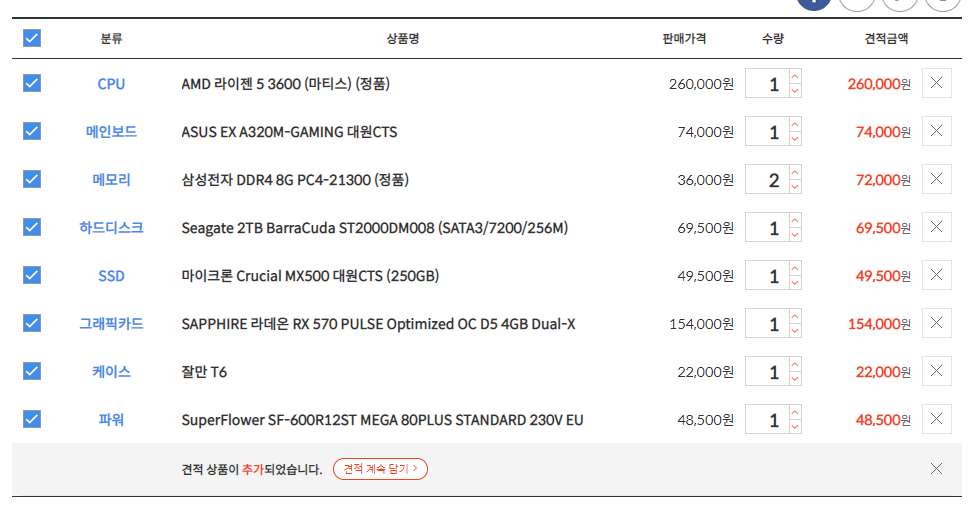Image resolution: width=971 pixels, height=517 pixels.
Task: Remove the CPU row with X icon
Action: tap(936, 83)
